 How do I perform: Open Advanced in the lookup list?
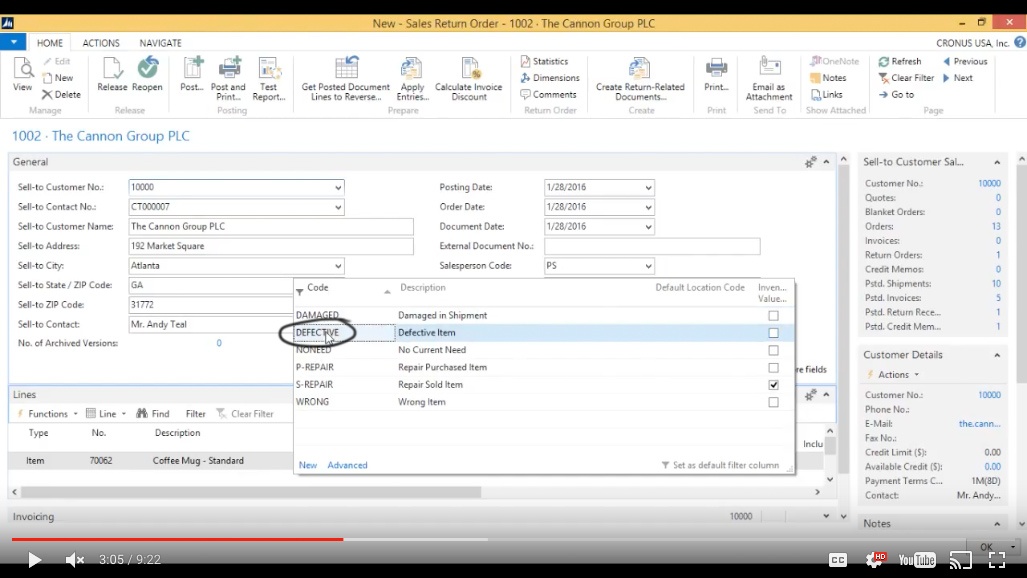click(x=347, y=465)
